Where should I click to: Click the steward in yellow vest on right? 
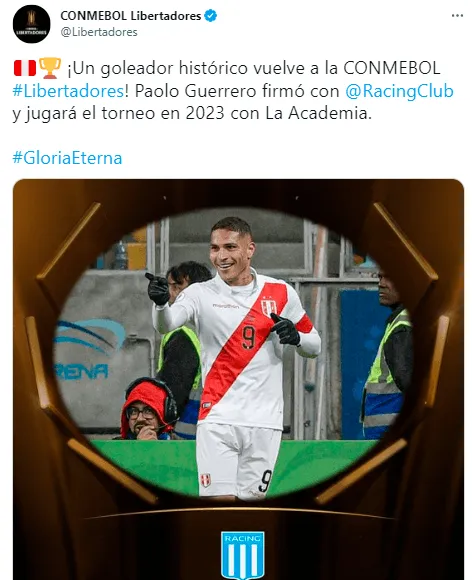point(388,355)
